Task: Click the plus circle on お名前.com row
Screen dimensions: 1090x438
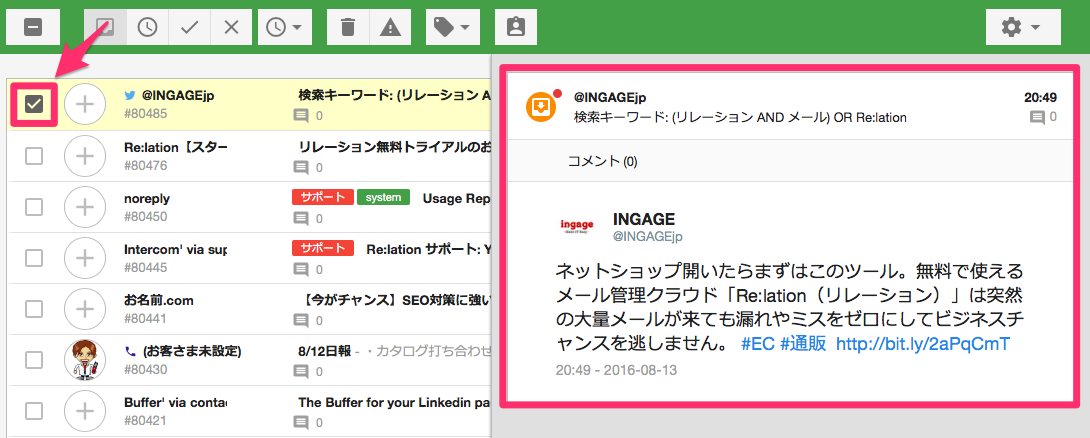Action: [x=85, y=309]
